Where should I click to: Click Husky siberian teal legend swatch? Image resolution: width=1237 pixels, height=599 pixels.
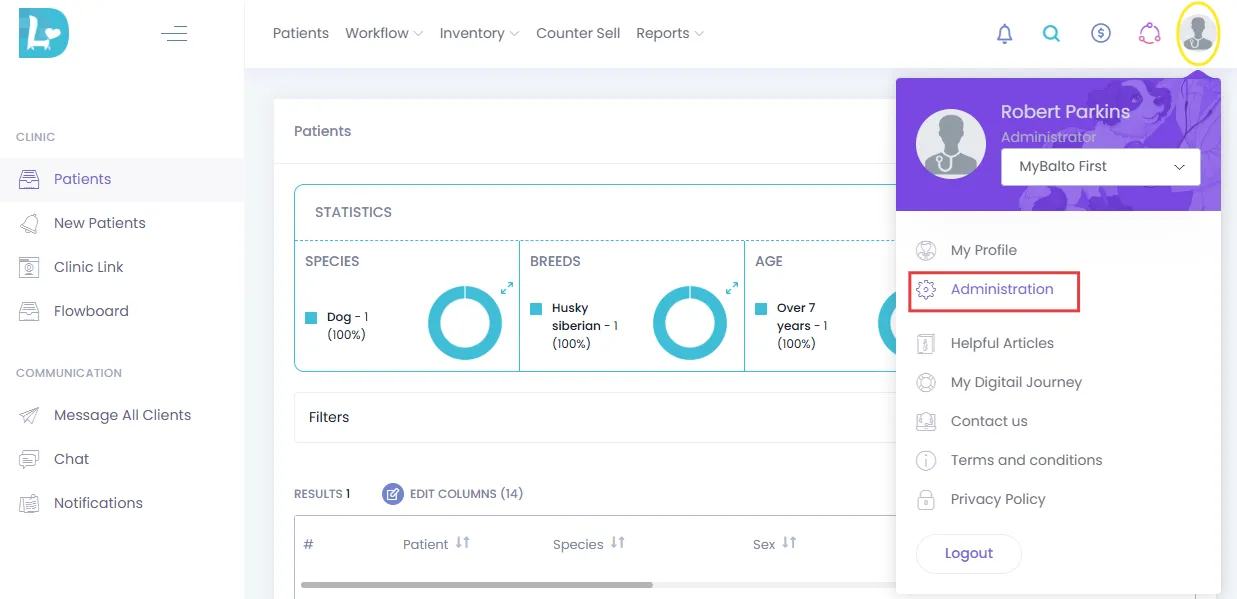click(x=536, y=309)
